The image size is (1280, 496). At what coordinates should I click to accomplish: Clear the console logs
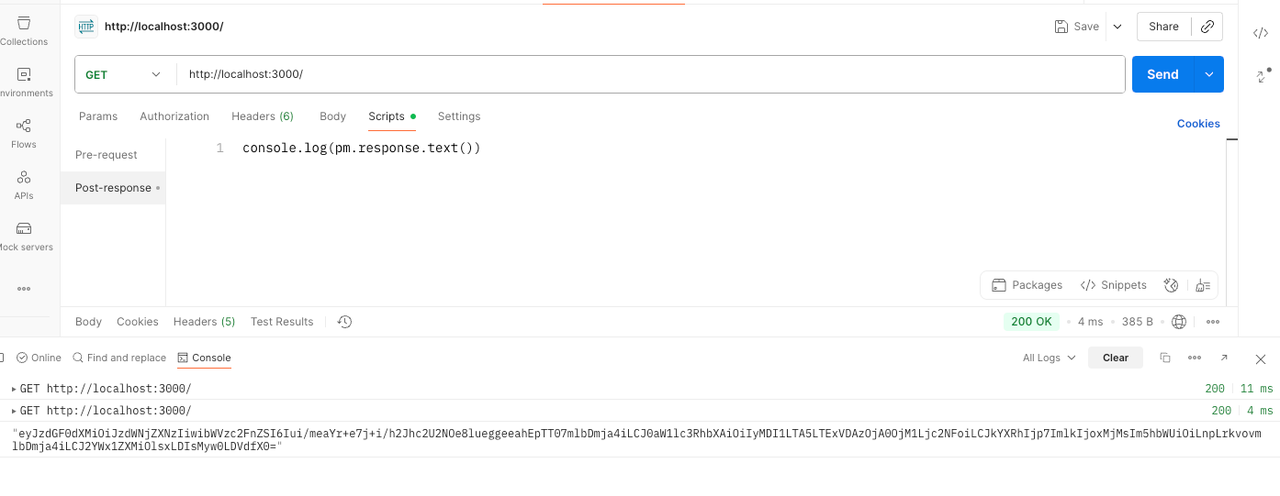1115,358
